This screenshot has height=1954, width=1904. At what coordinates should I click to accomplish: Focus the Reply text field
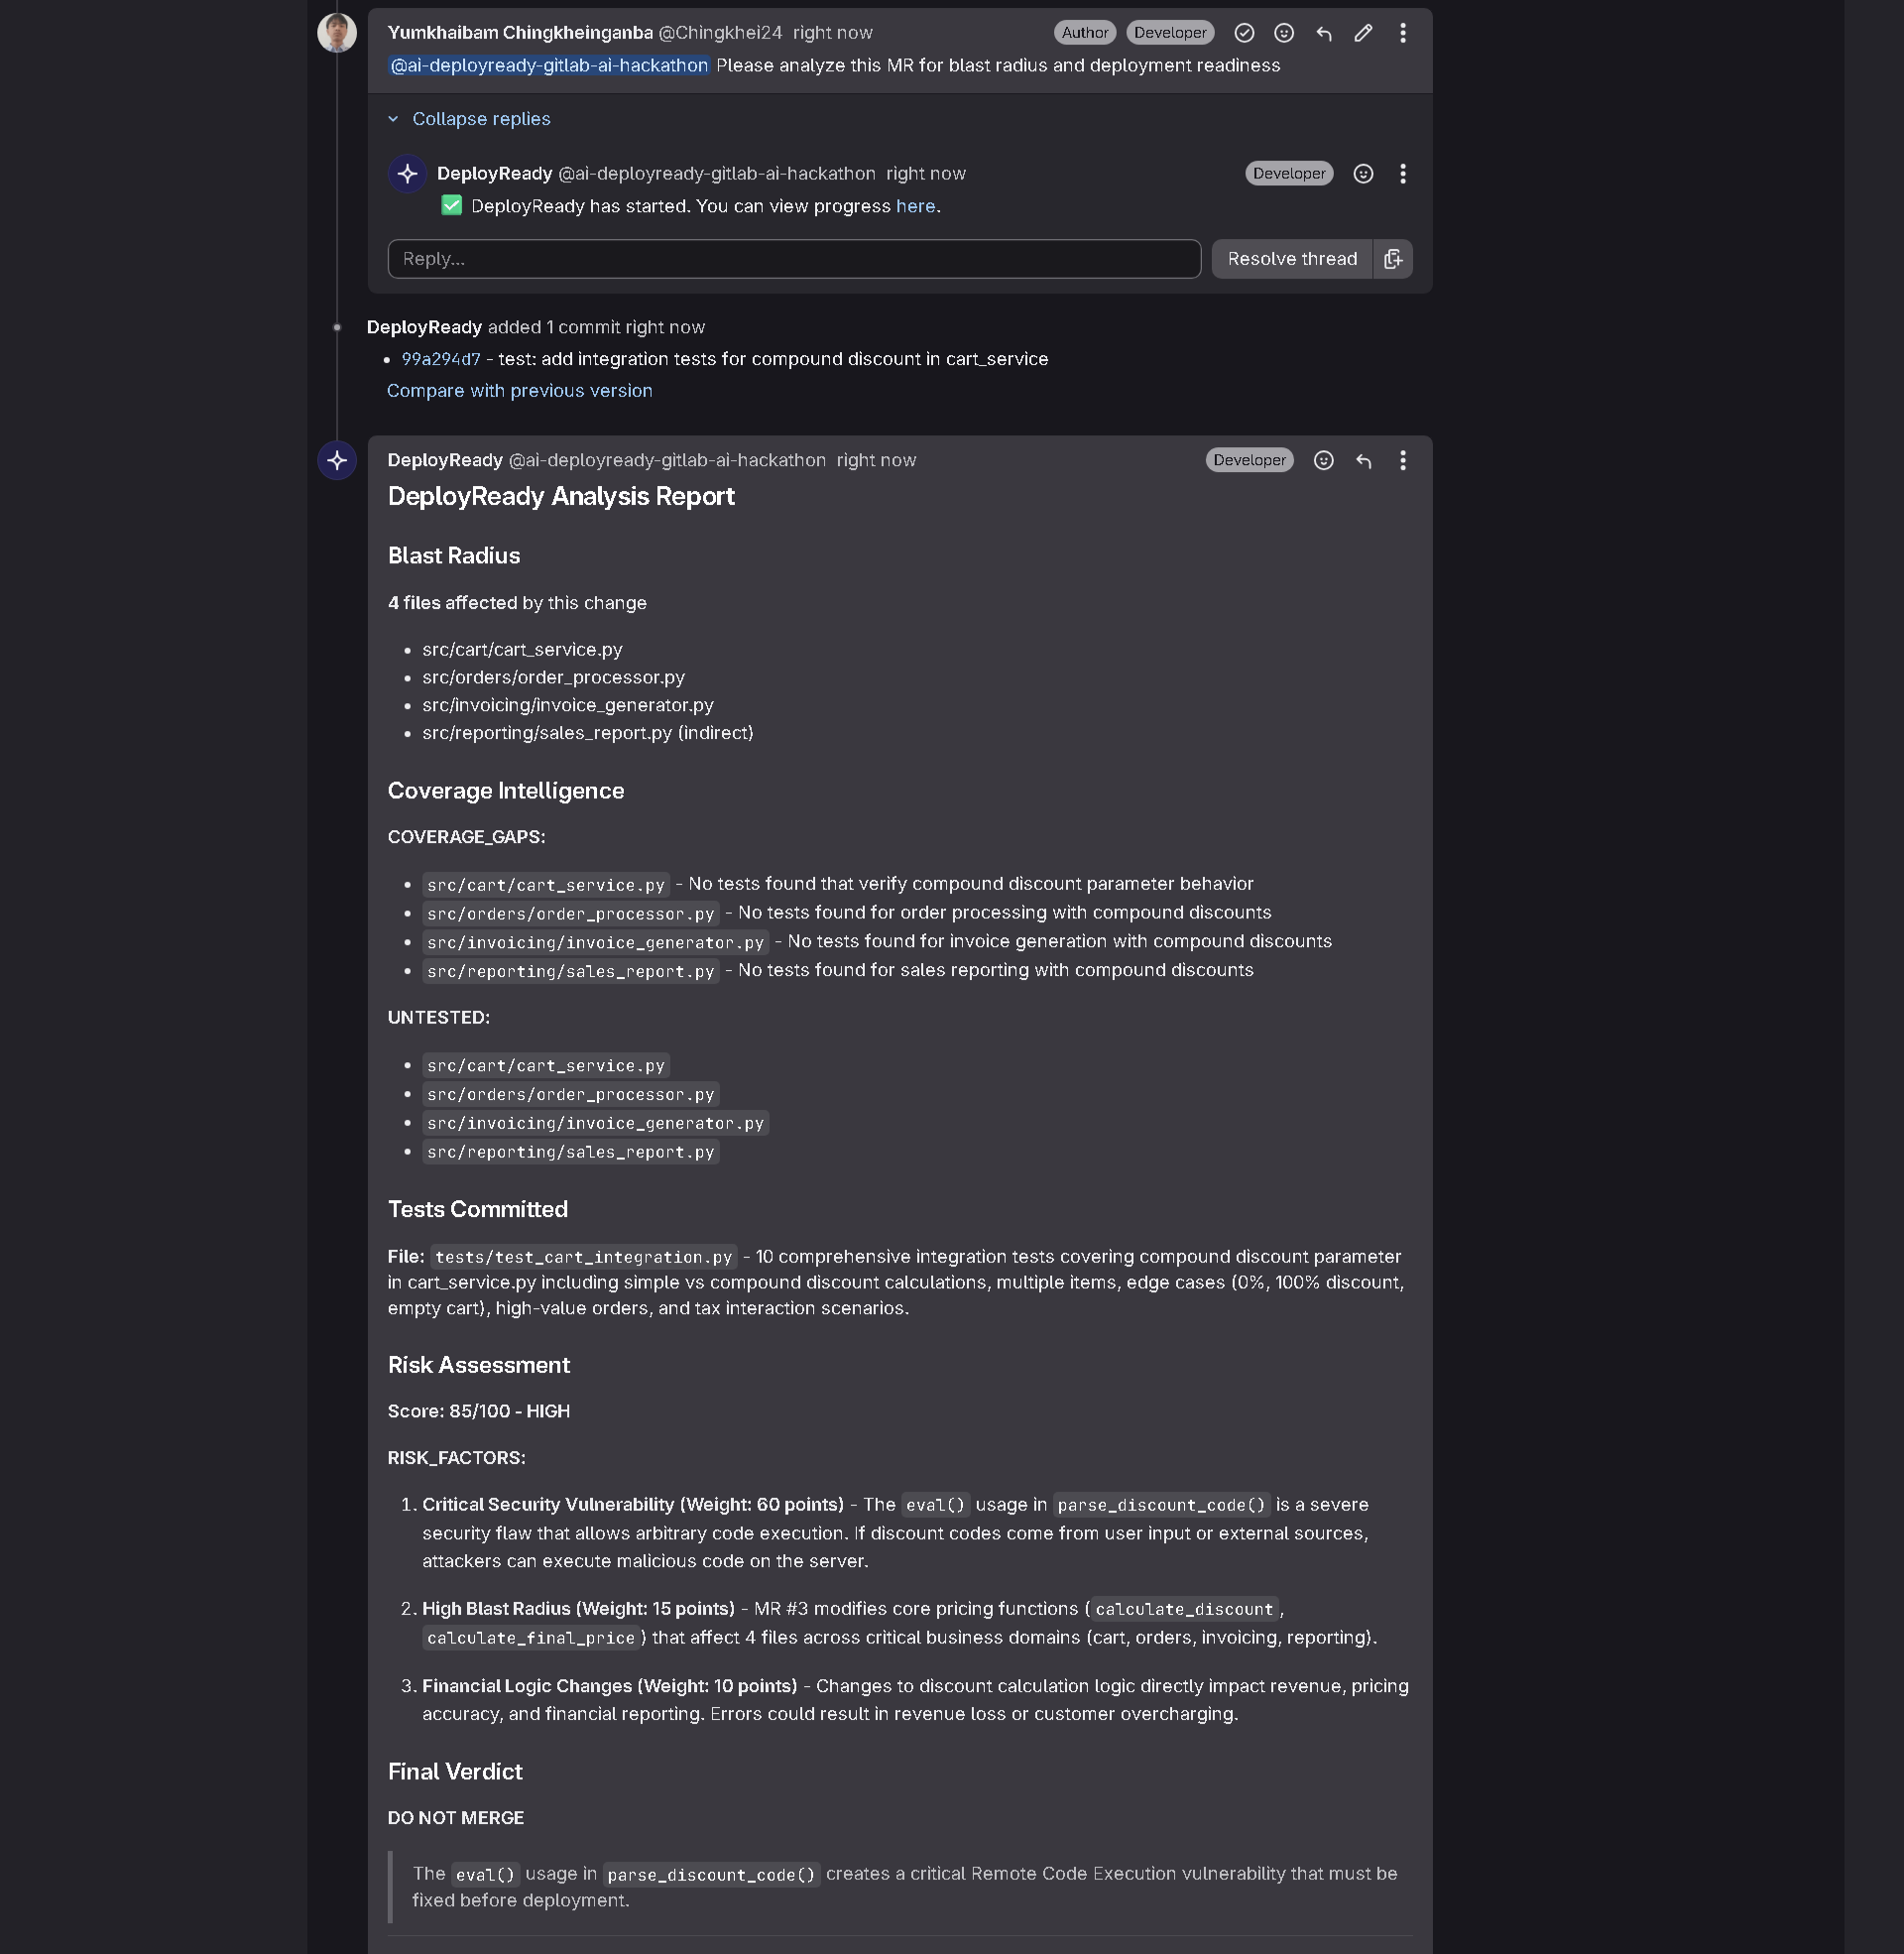794,259
